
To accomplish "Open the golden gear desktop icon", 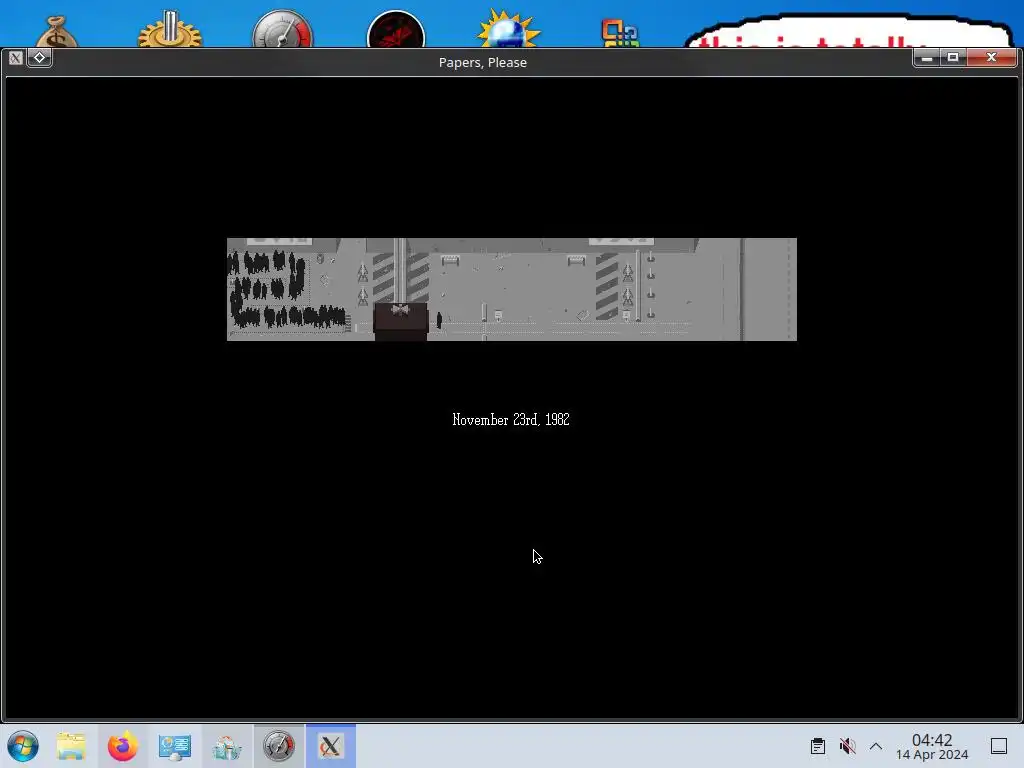I will click(170, 30).
